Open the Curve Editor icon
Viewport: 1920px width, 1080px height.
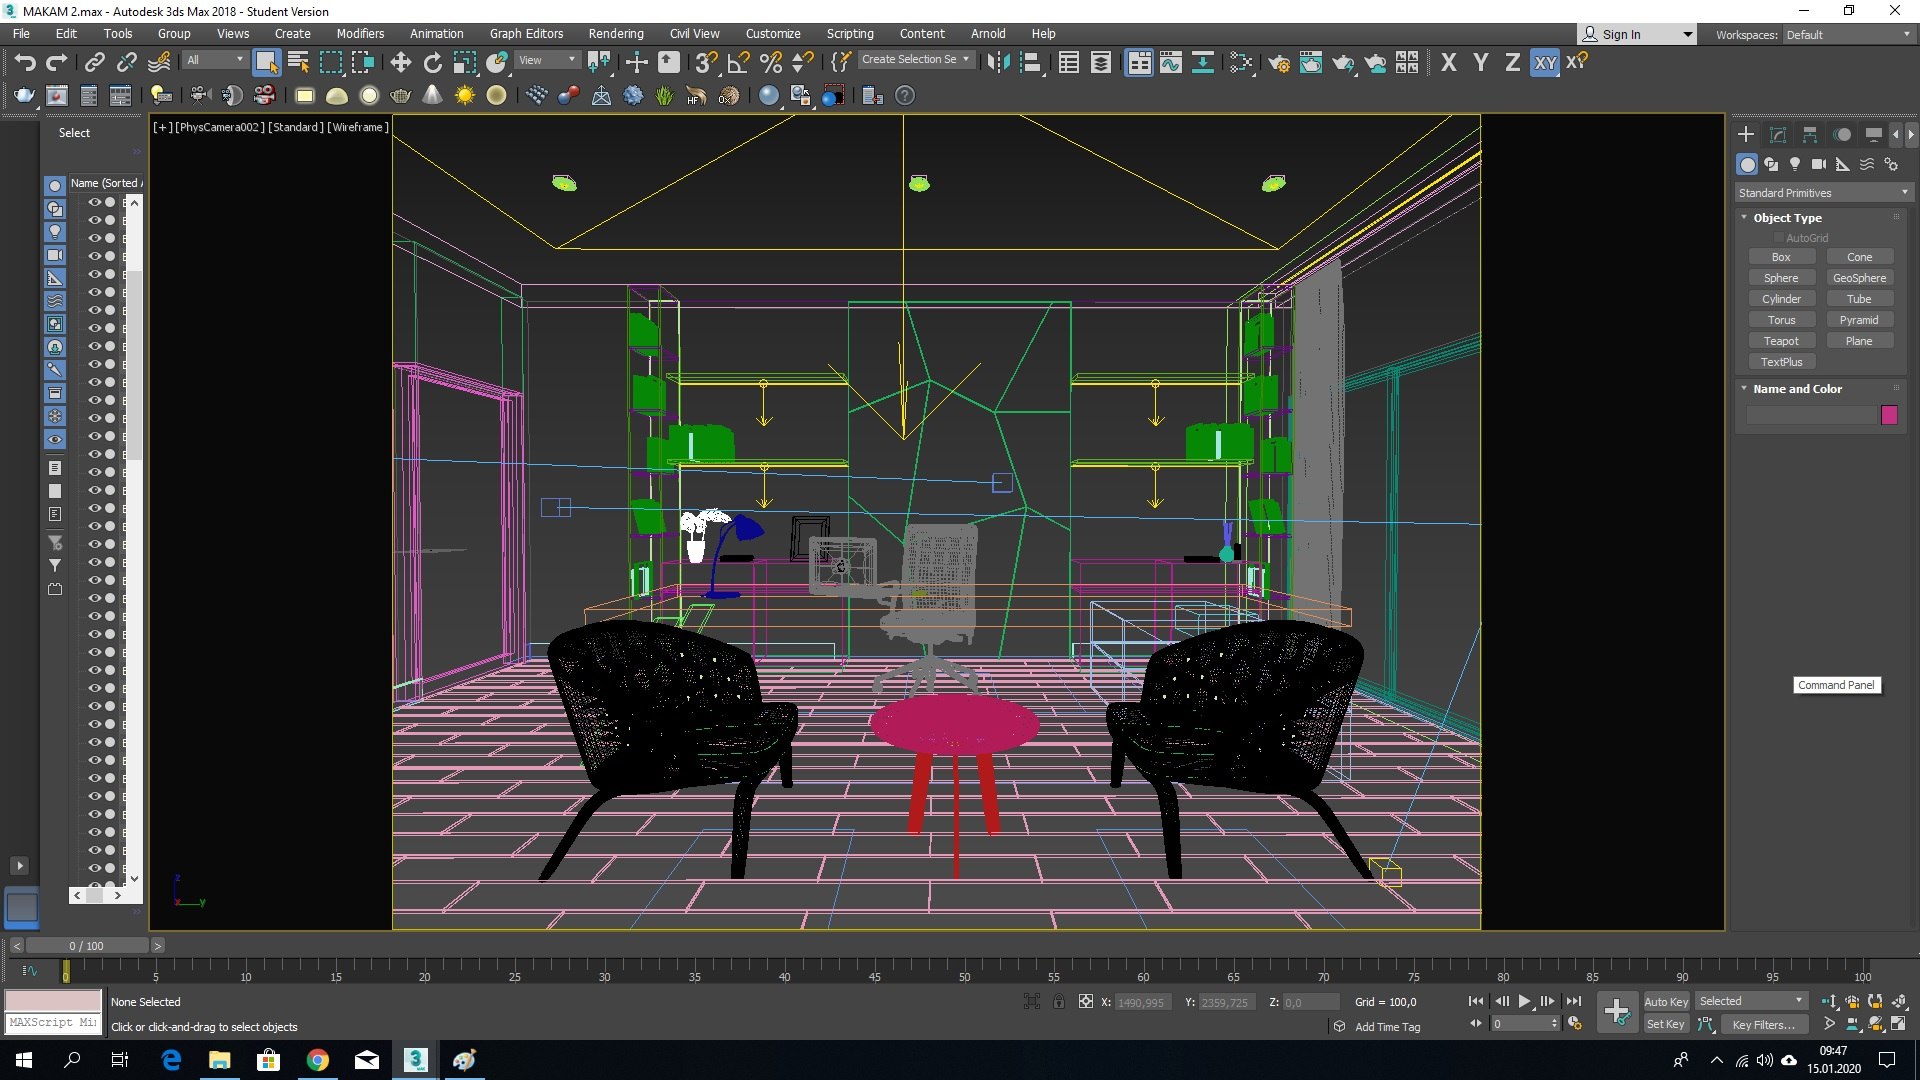coord(1170,63)
